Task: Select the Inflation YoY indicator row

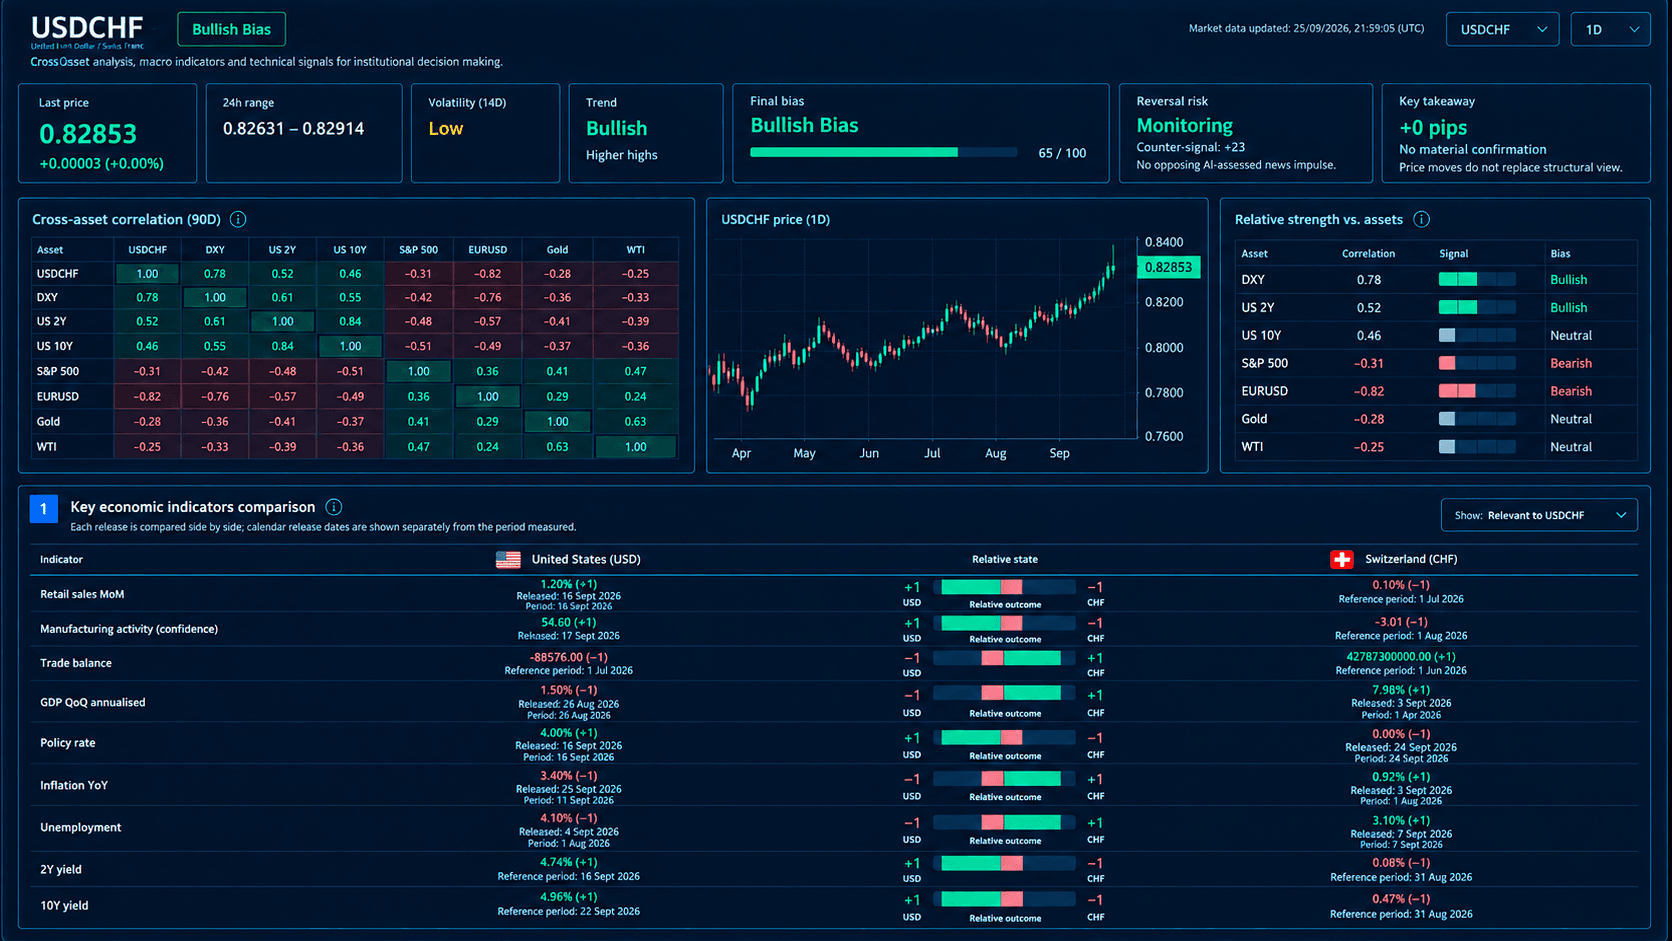Action: click(x=834, y=786)
